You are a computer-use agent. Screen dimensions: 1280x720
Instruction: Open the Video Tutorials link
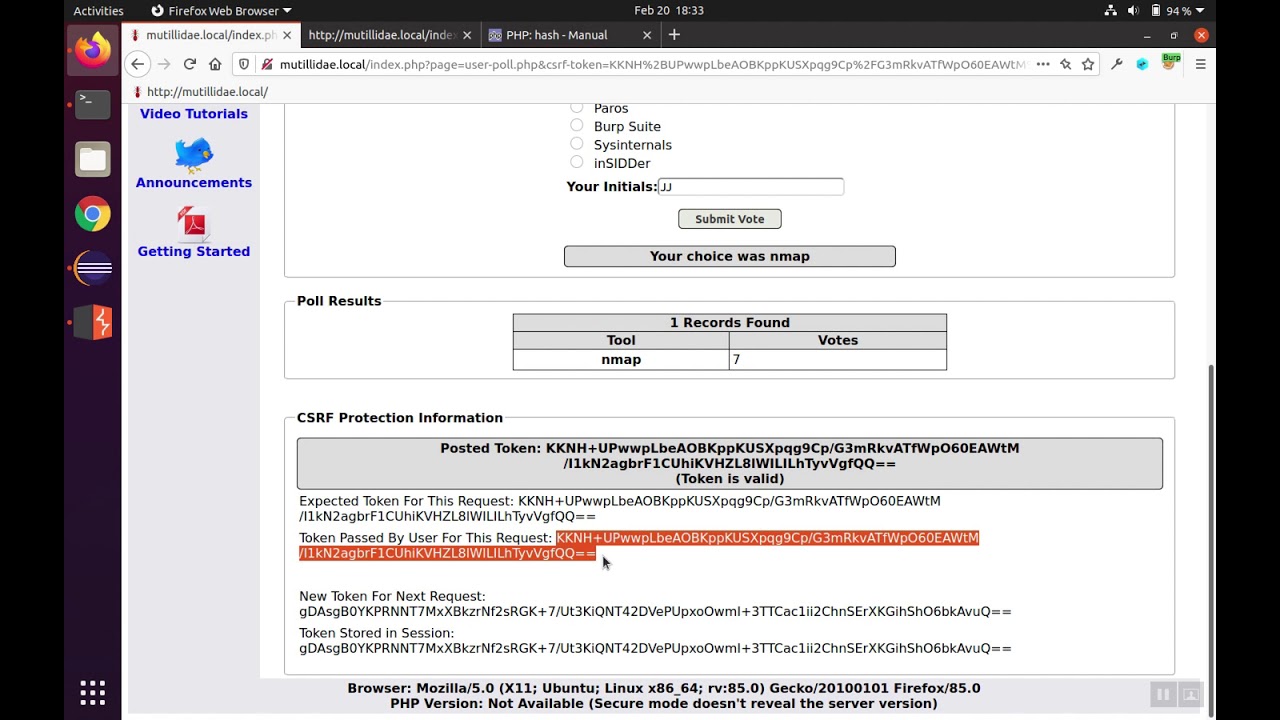[194, 114]
